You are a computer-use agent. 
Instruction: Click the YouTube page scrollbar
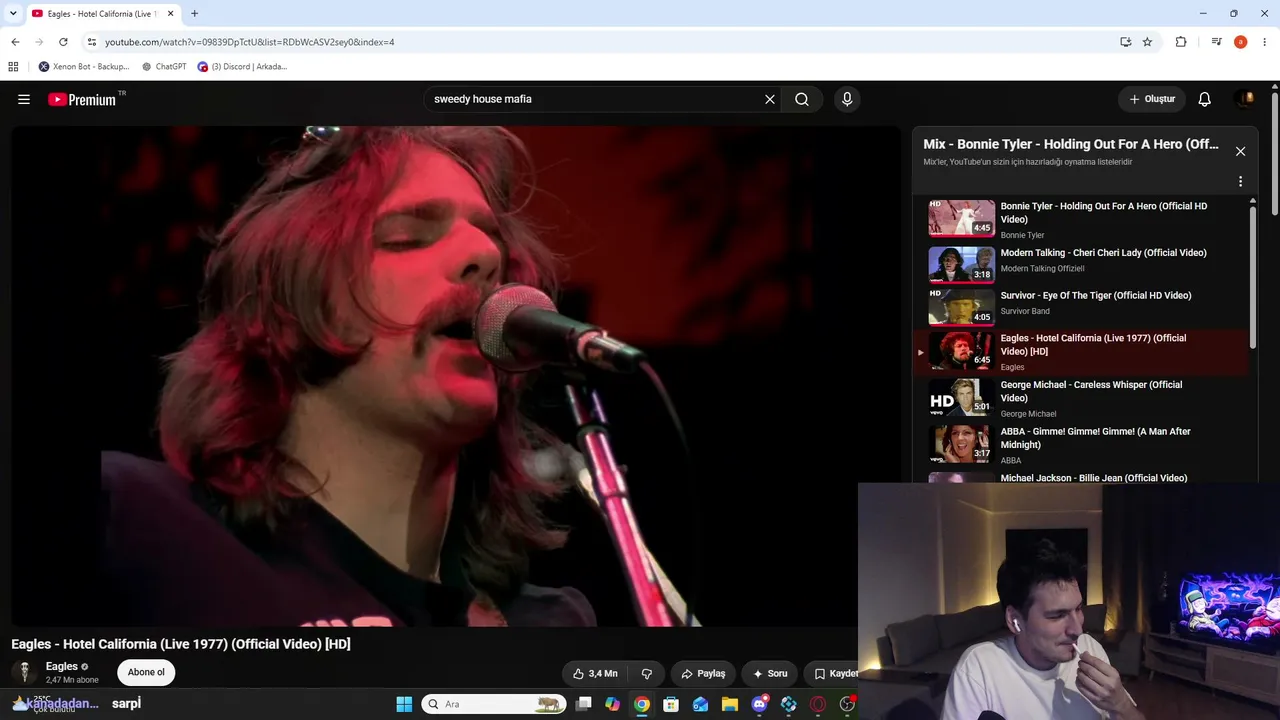tap(1275, 153)
